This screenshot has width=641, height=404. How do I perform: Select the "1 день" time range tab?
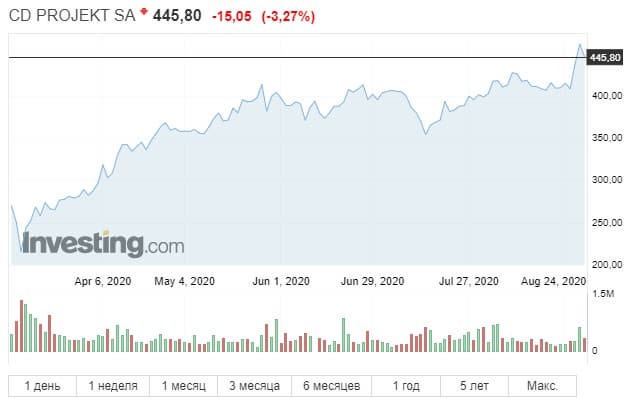[x=43, y=385]
